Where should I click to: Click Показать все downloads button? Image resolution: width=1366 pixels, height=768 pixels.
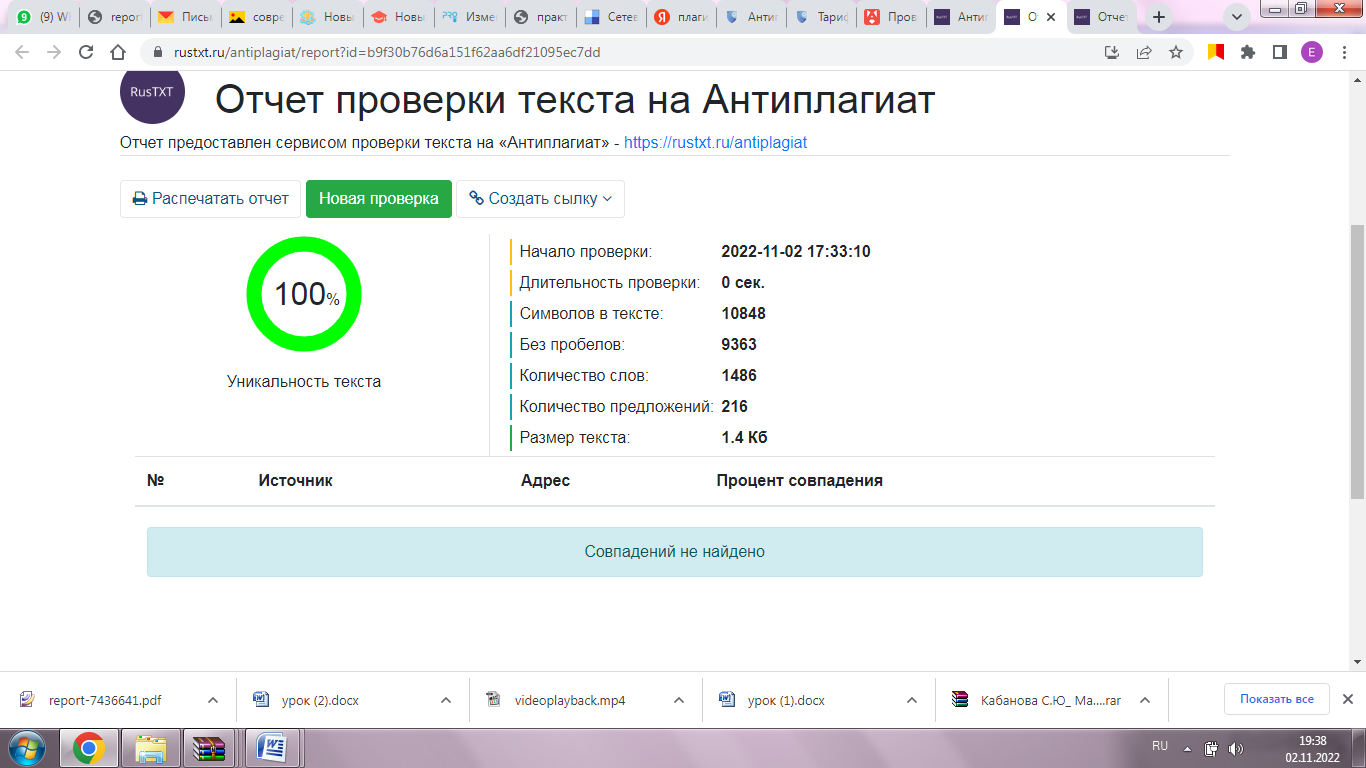(x=1276, y=699)
